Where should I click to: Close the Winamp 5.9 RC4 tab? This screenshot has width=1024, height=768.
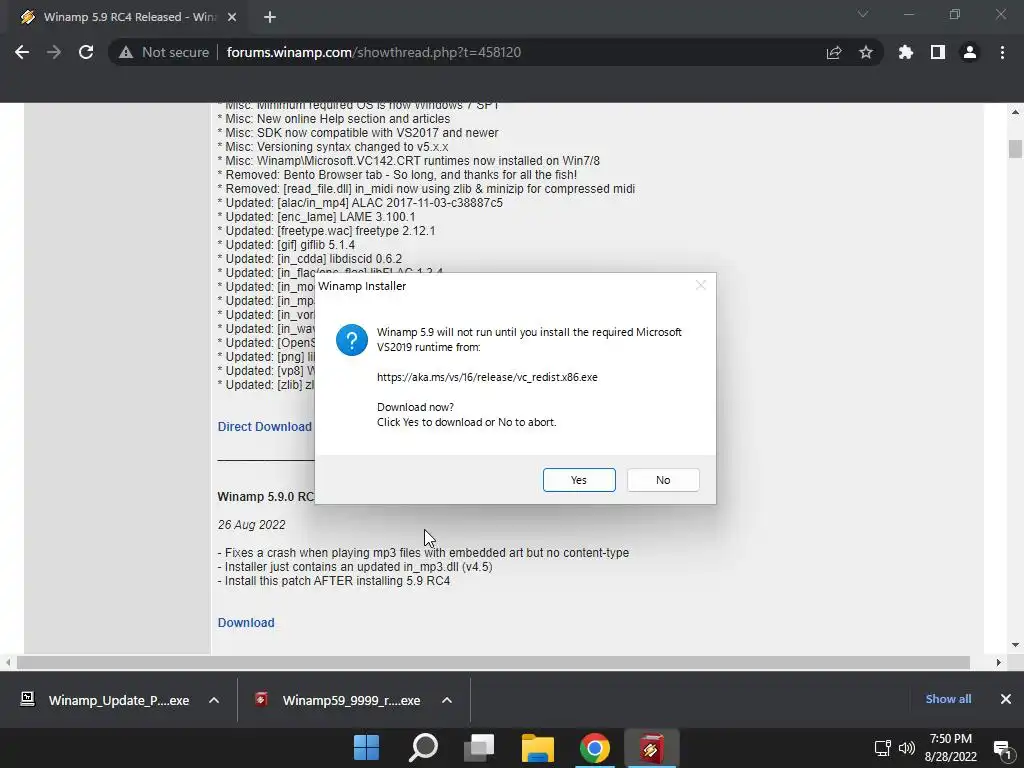pyautogui.click(x=232, y=17)
